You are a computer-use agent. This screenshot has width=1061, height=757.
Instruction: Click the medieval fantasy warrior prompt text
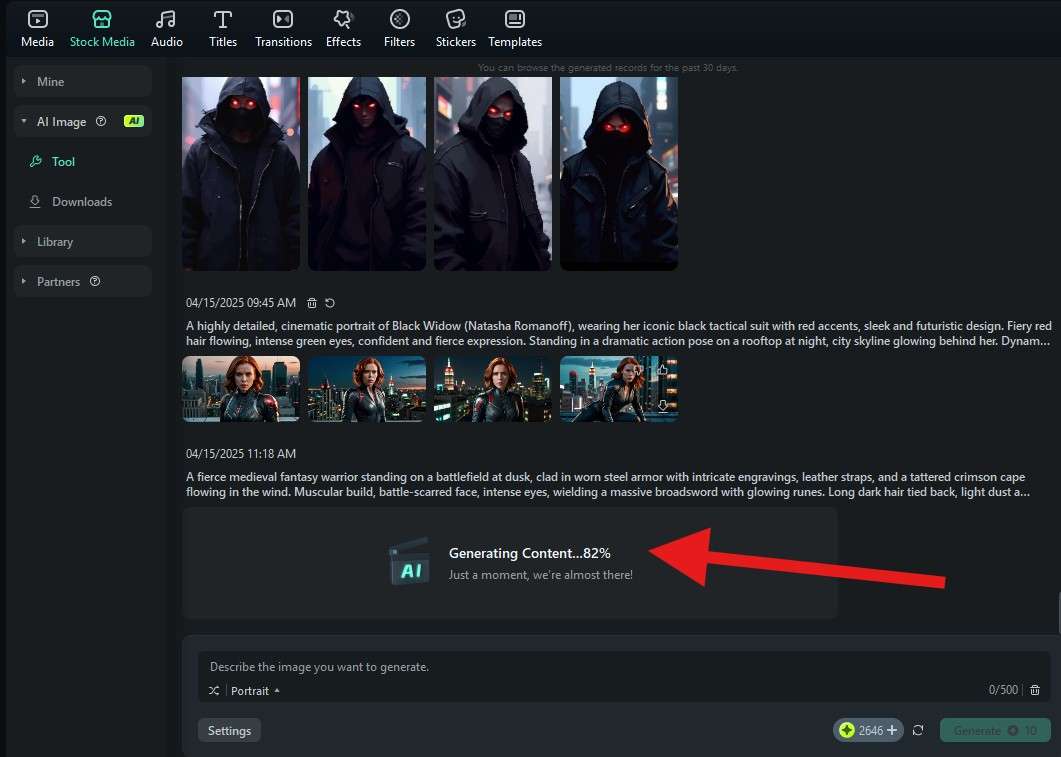pos(608,484)
